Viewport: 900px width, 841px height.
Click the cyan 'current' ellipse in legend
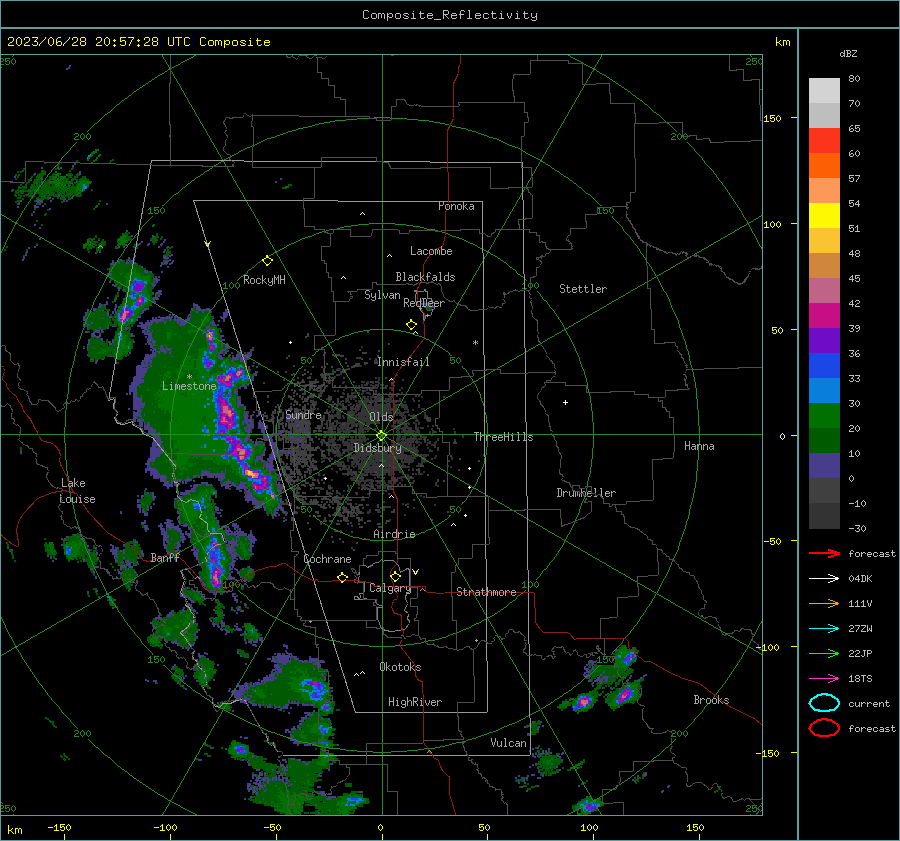pos(824,703)
